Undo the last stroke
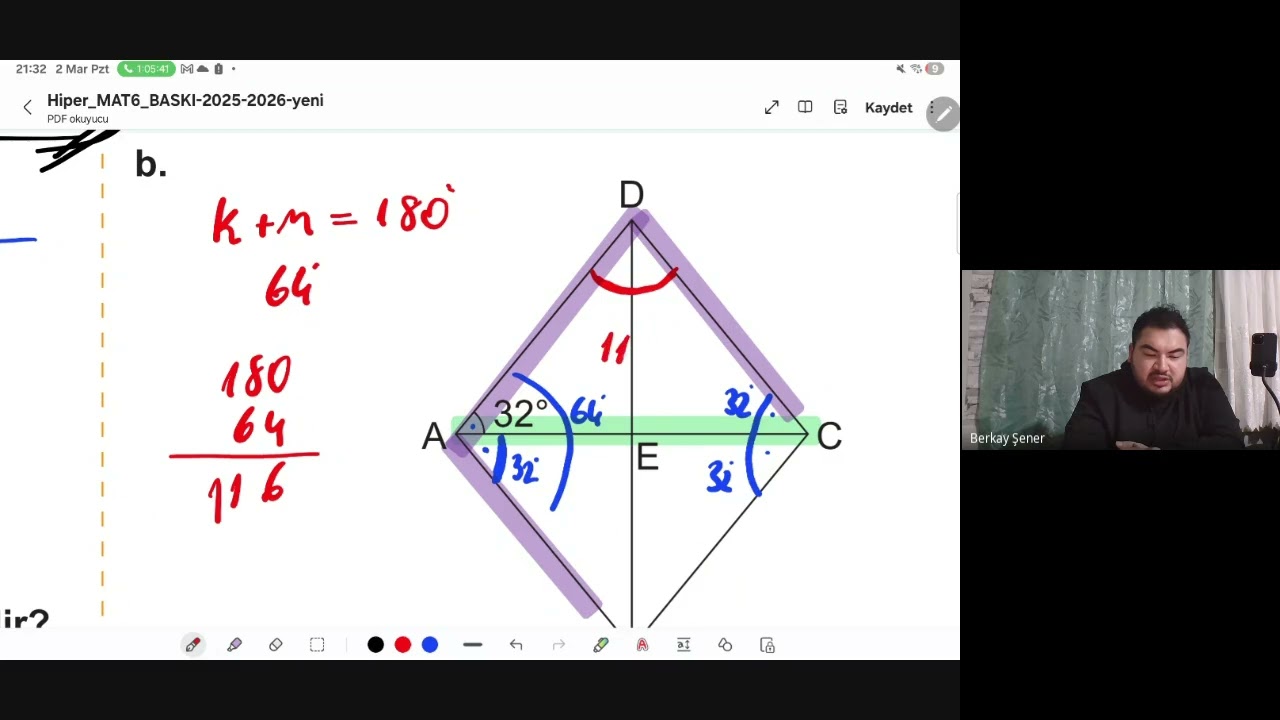 pos(516,645)
